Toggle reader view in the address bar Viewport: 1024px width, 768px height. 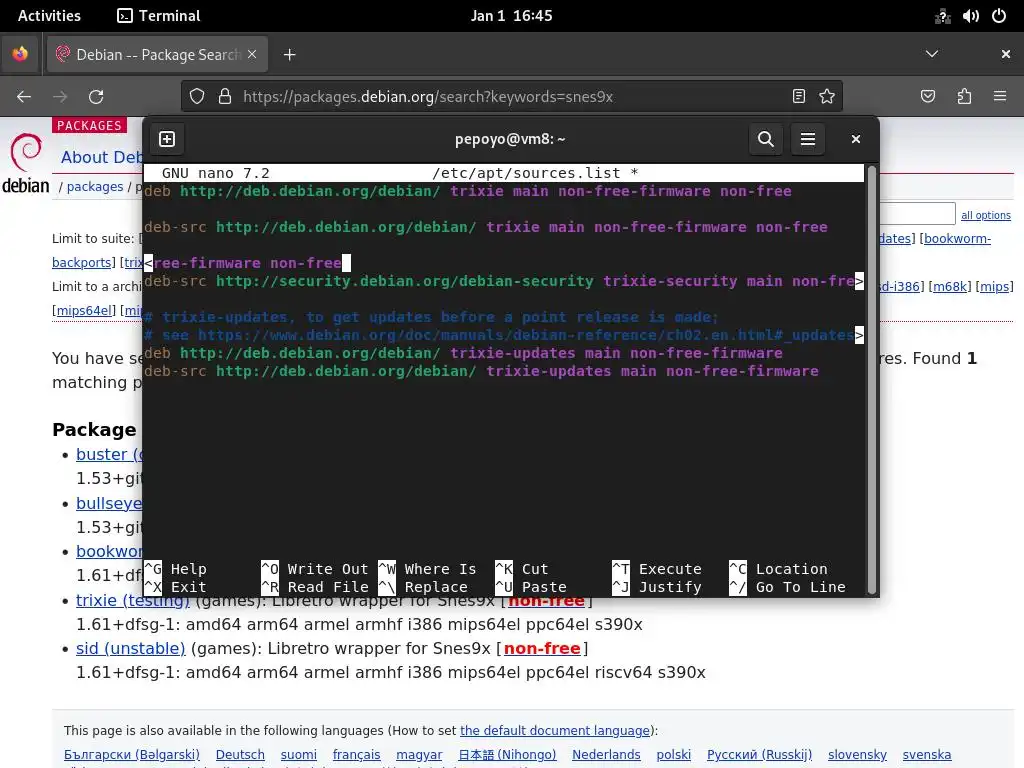[x=799, y=97]
